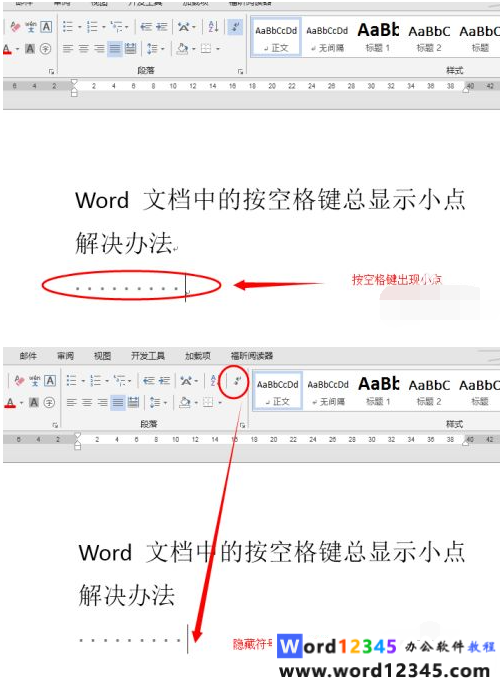Viewport: 500px width, 690px height.
Task: Apply bullet list in upper ribbon
Action: tap(67, 27)
